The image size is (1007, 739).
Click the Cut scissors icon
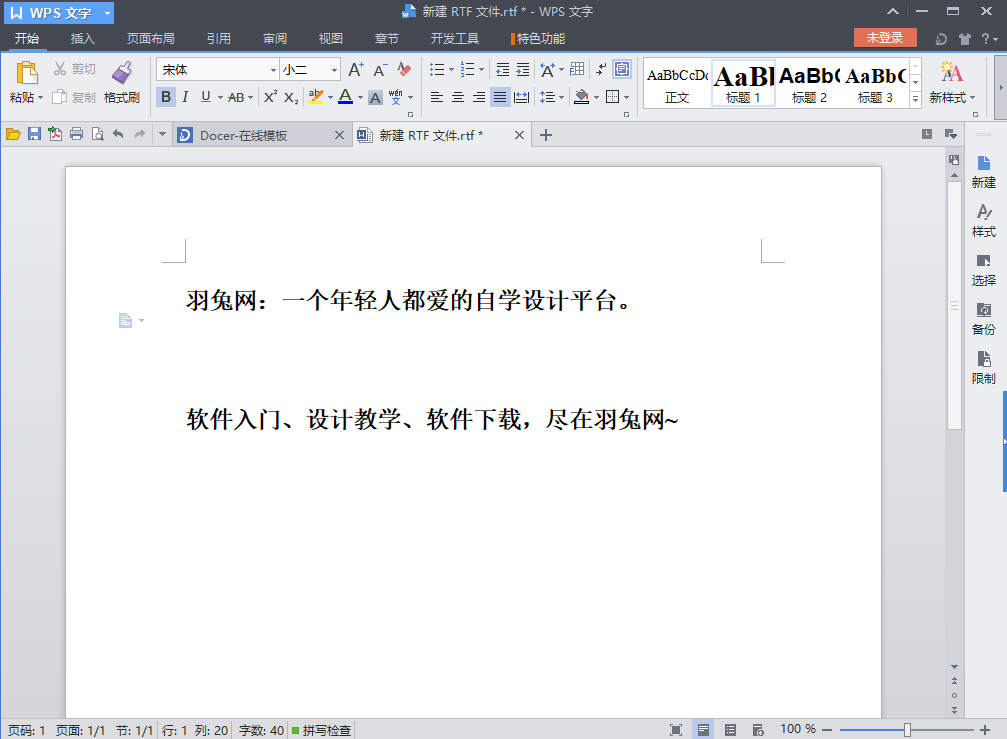click(x=60, y=69)
